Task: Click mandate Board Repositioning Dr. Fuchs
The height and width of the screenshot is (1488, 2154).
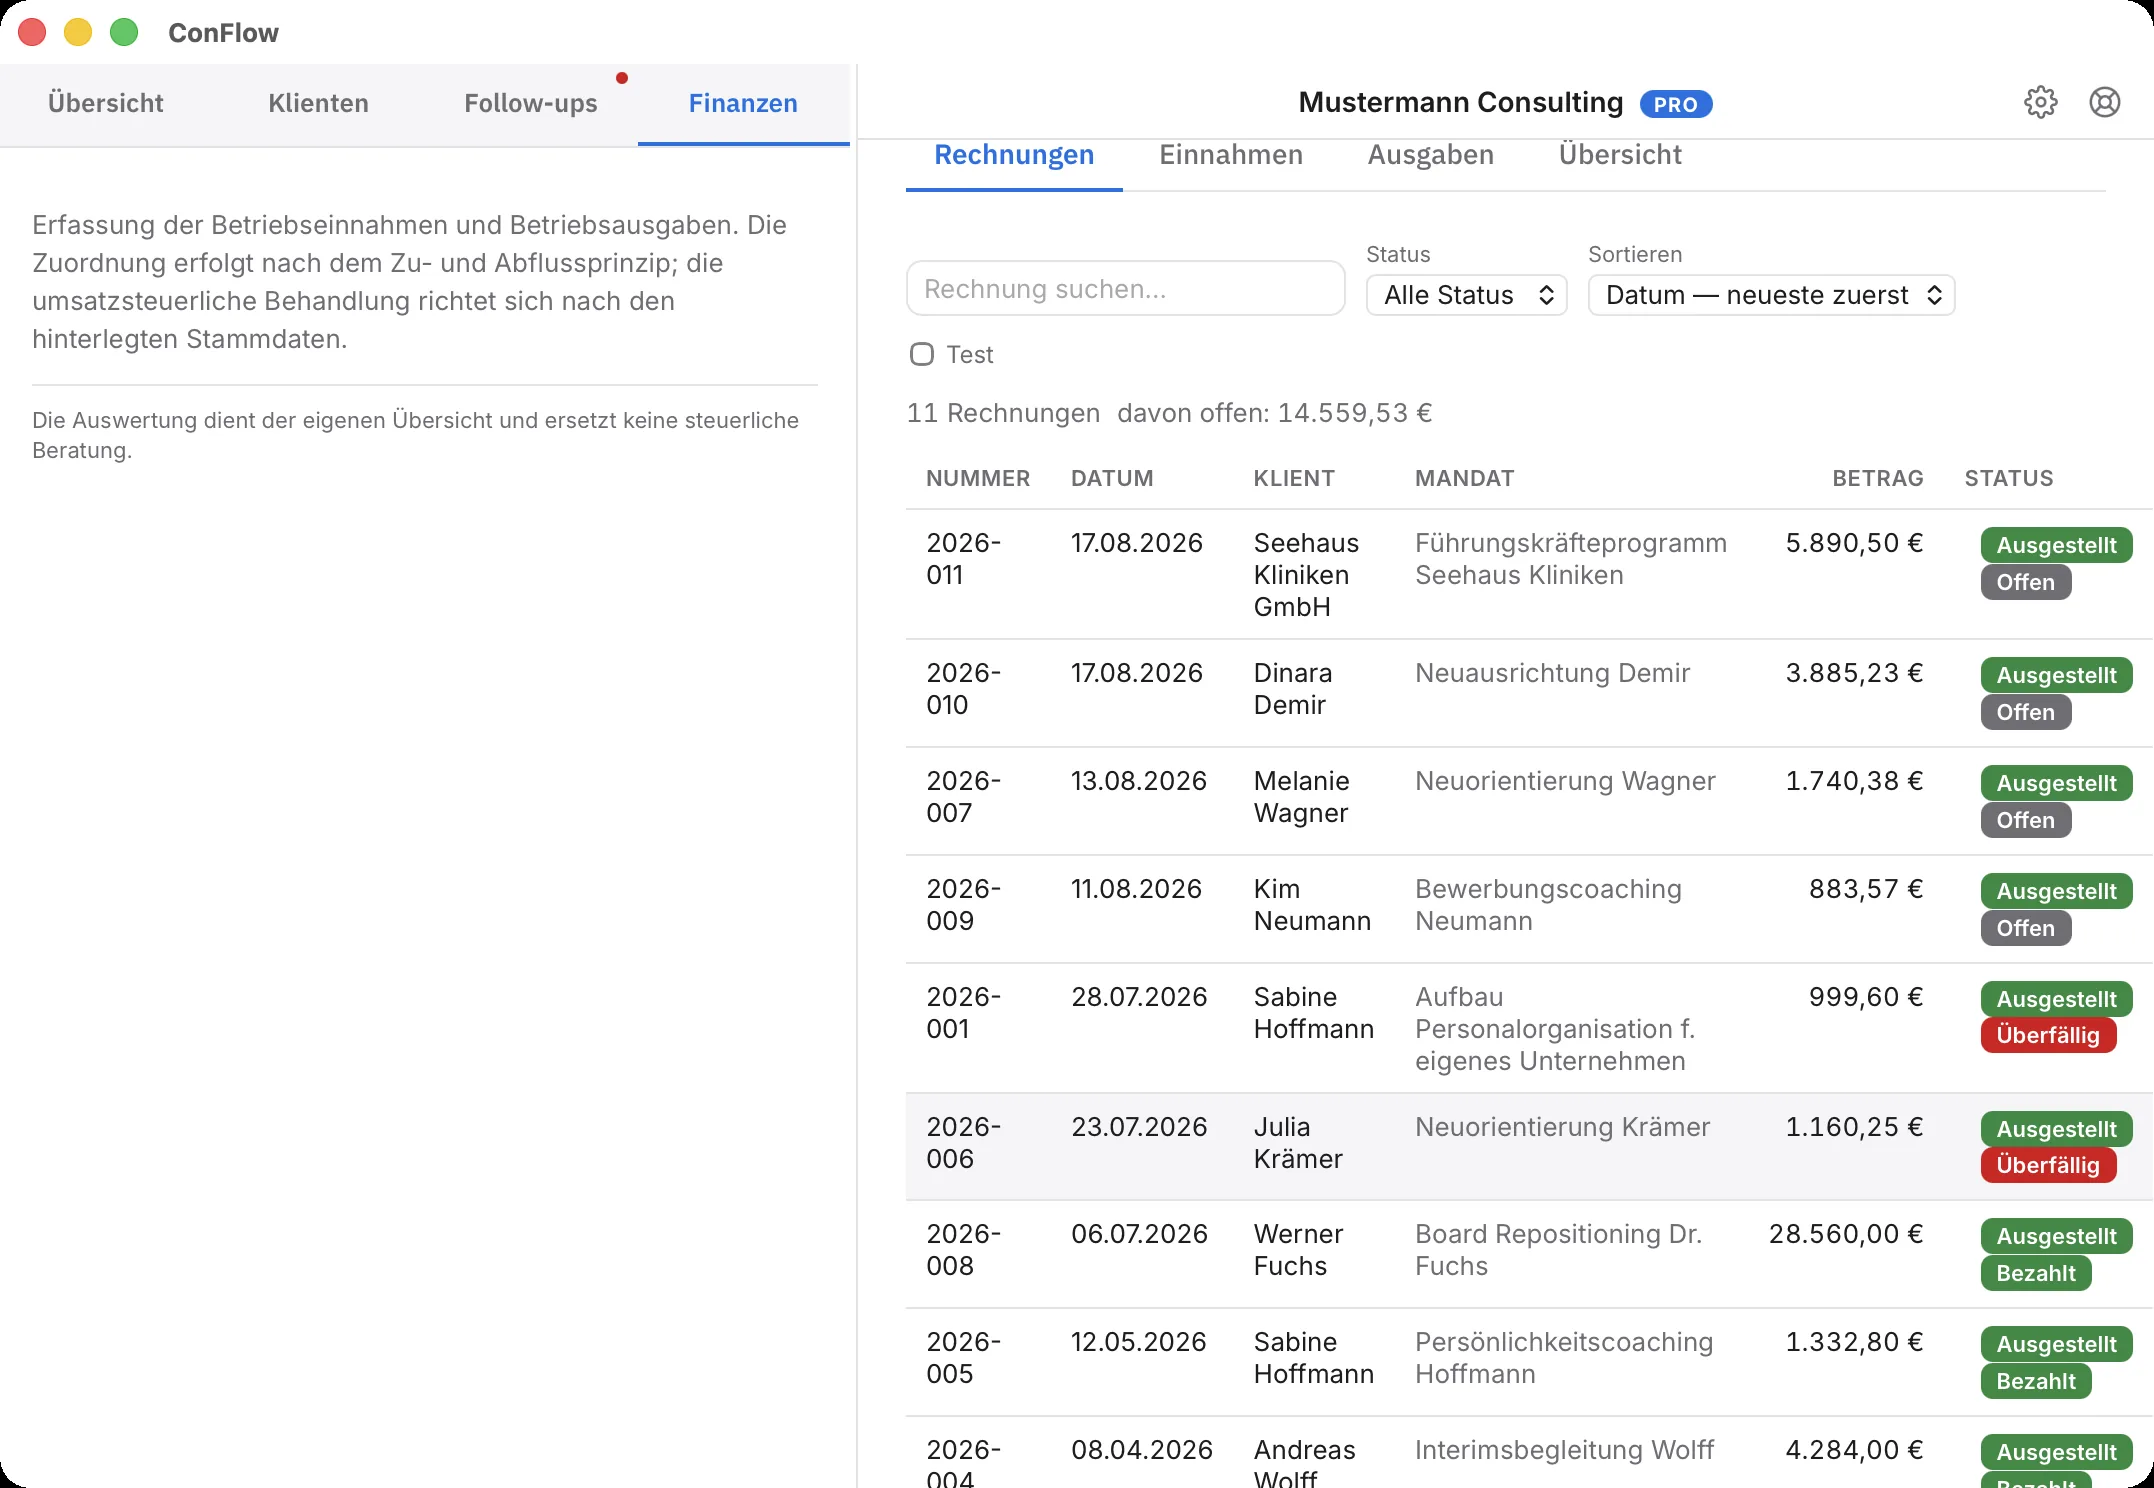Action: click(x=1558, y=1250)
